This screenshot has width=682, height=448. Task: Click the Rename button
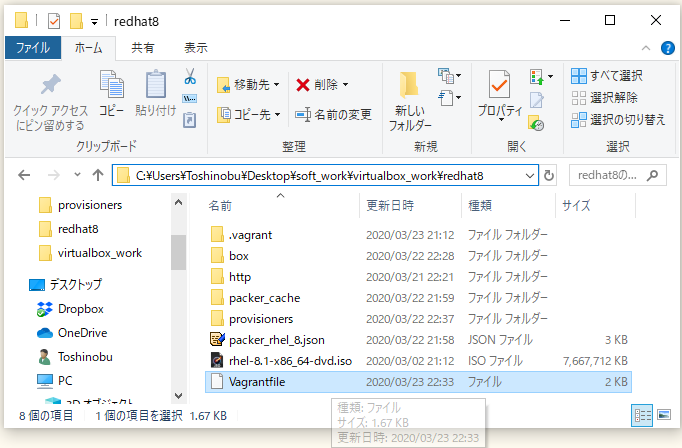point(334,115)
